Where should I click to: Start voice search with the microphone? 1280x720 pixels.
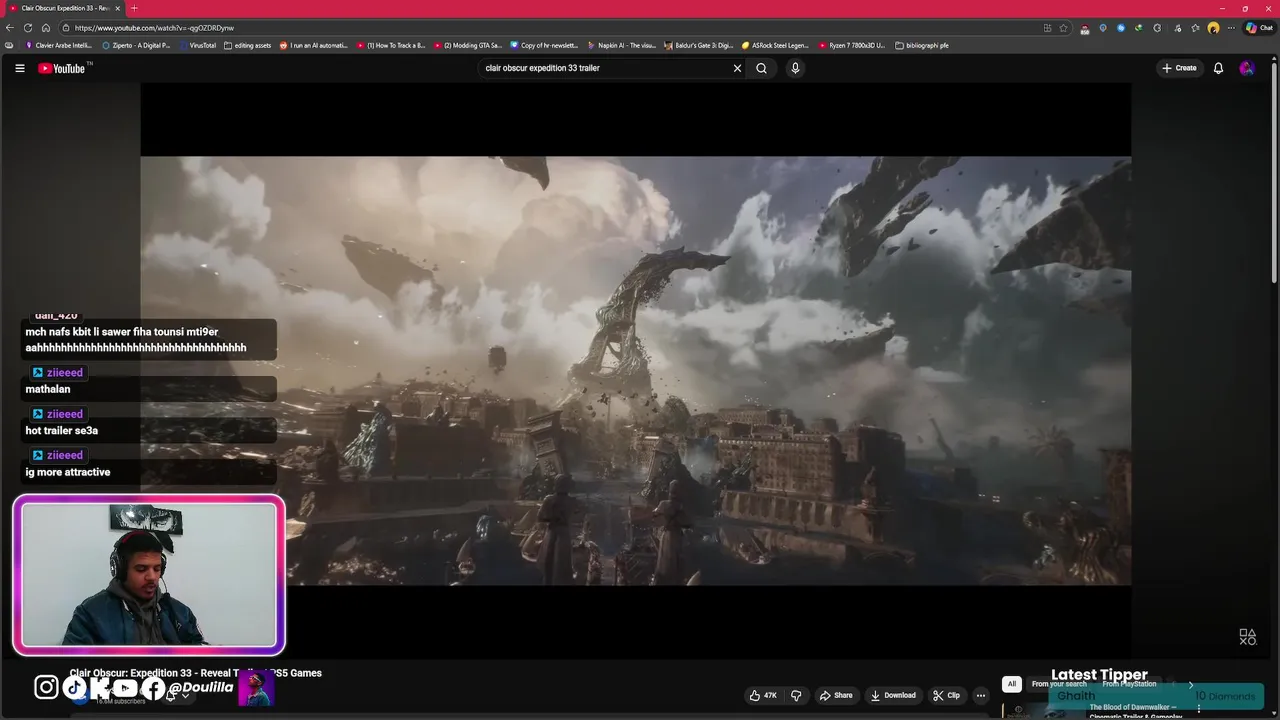pyautogui.click(x=795, y=68)
